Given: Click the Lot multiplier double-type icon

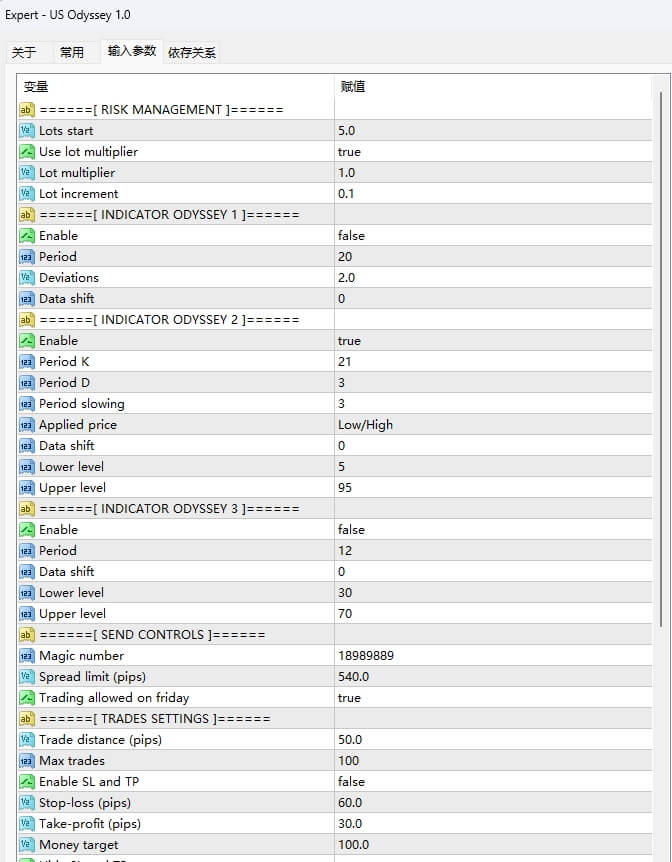Looking at the screenshot, I should click(x=27, y=173).
